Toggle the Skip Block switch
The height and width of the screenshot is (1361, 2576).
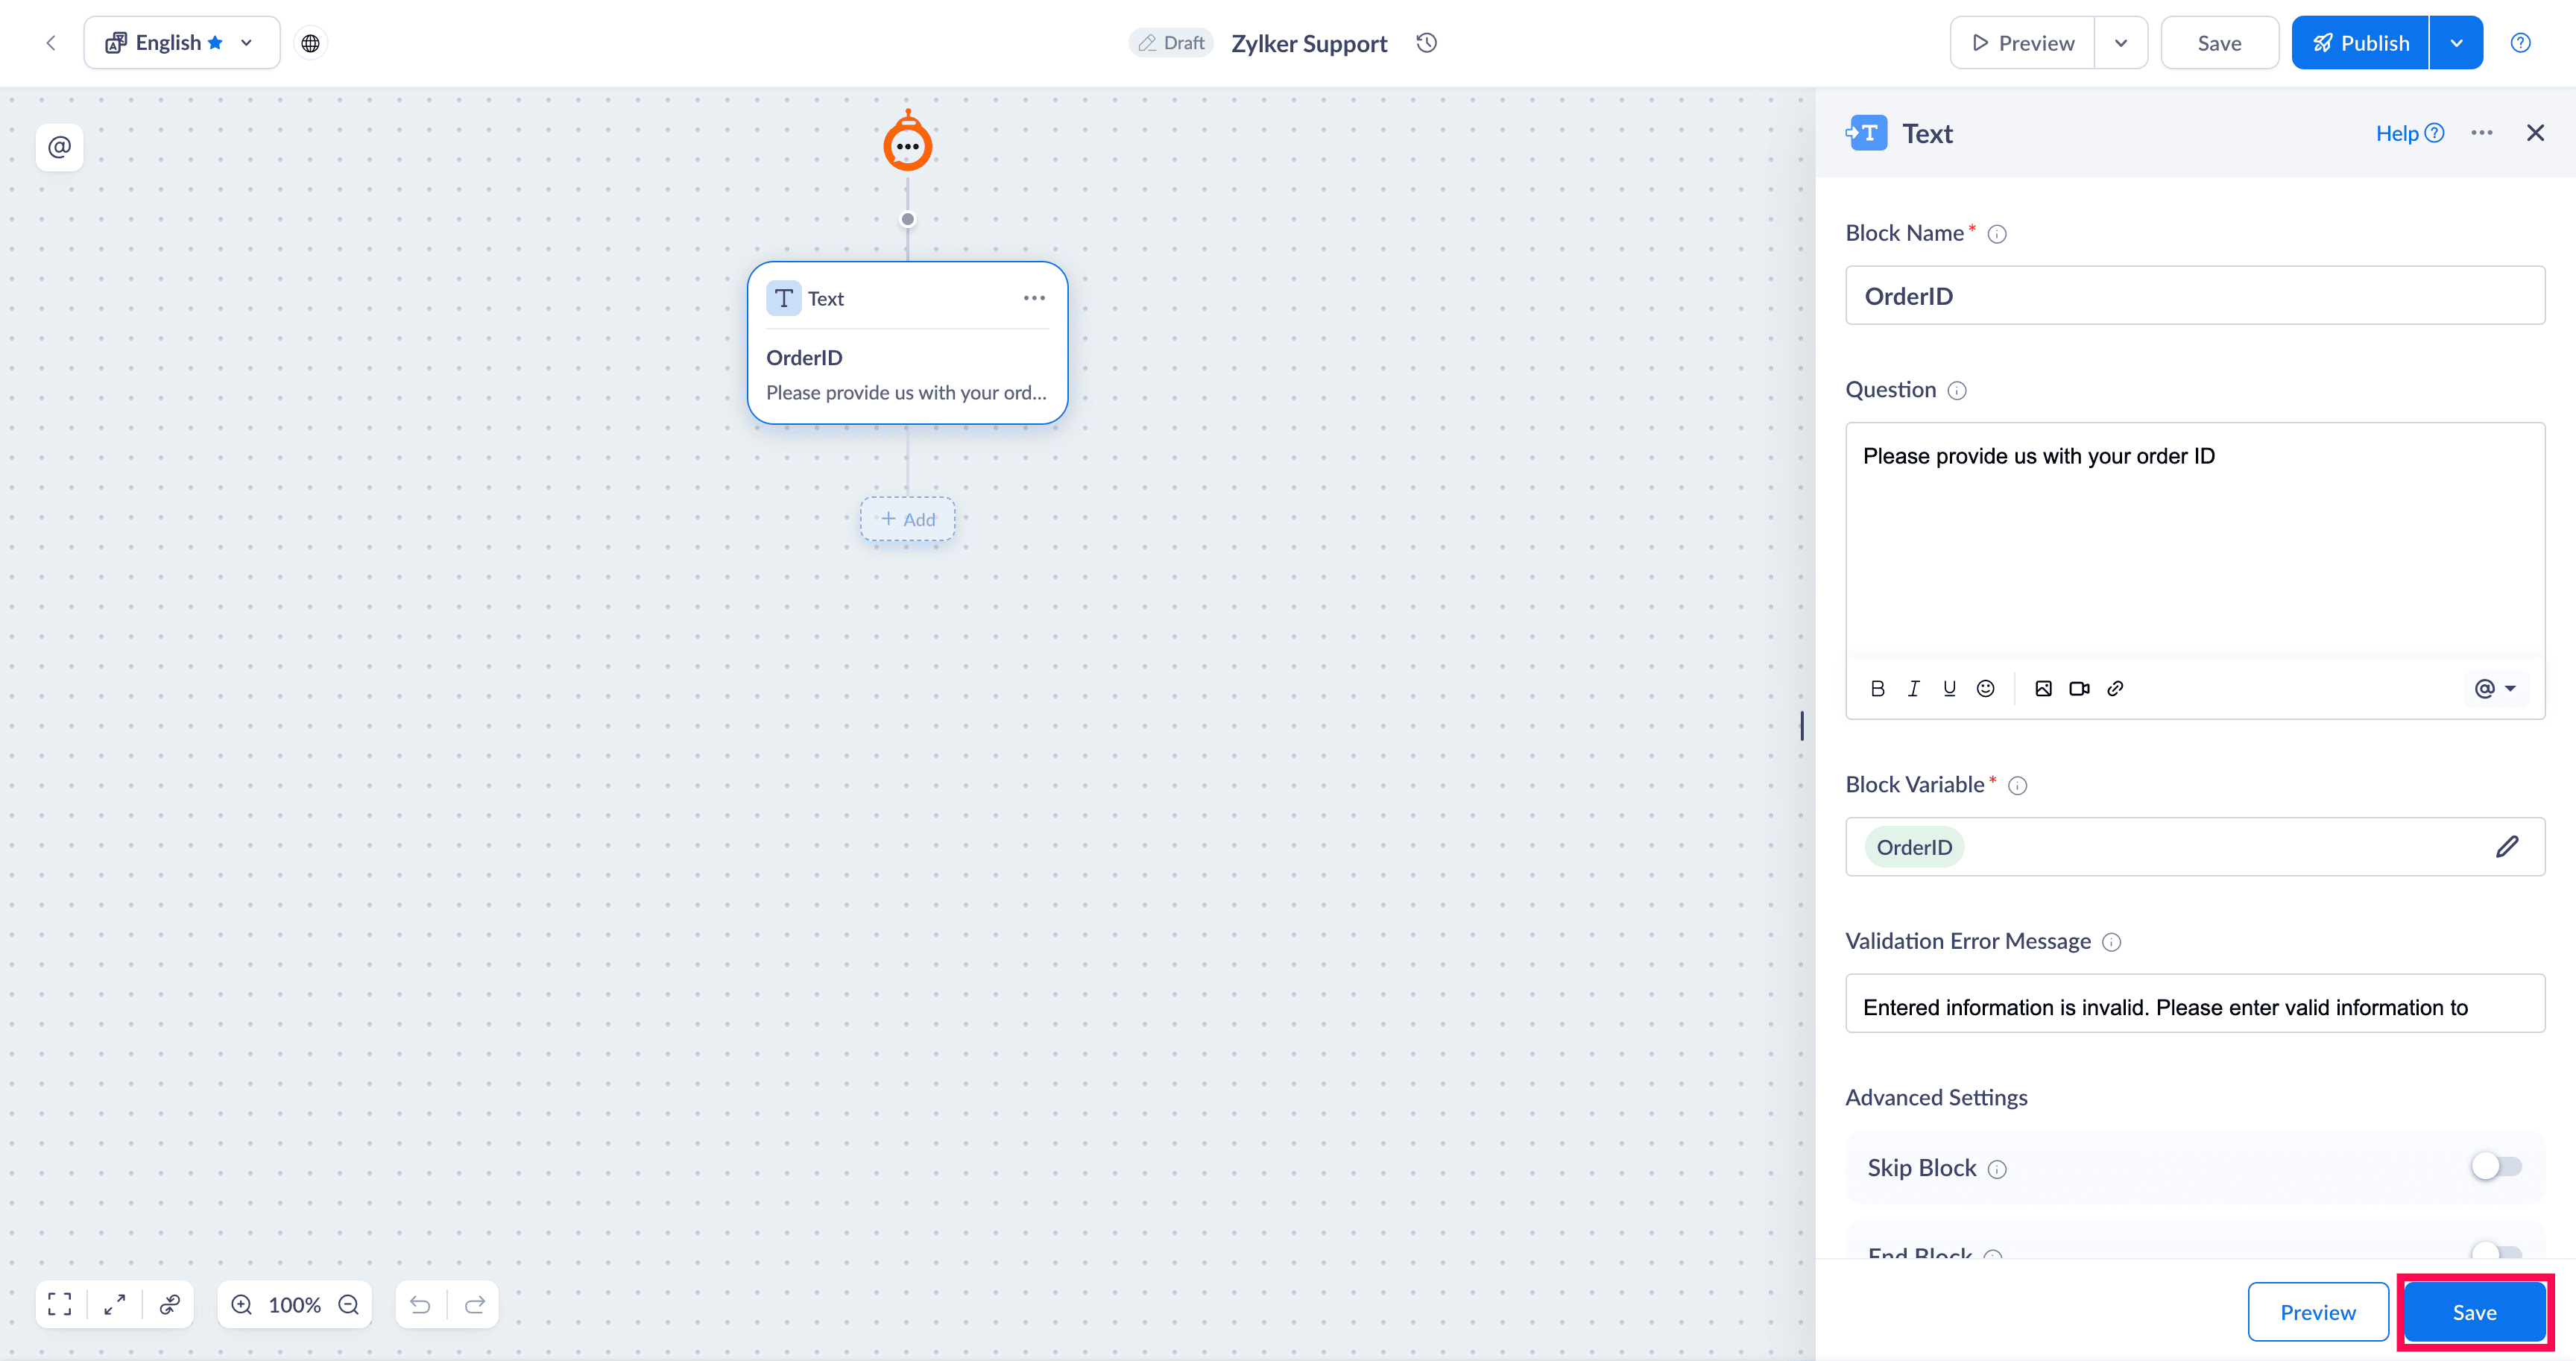click(x=2495, y=1167)
